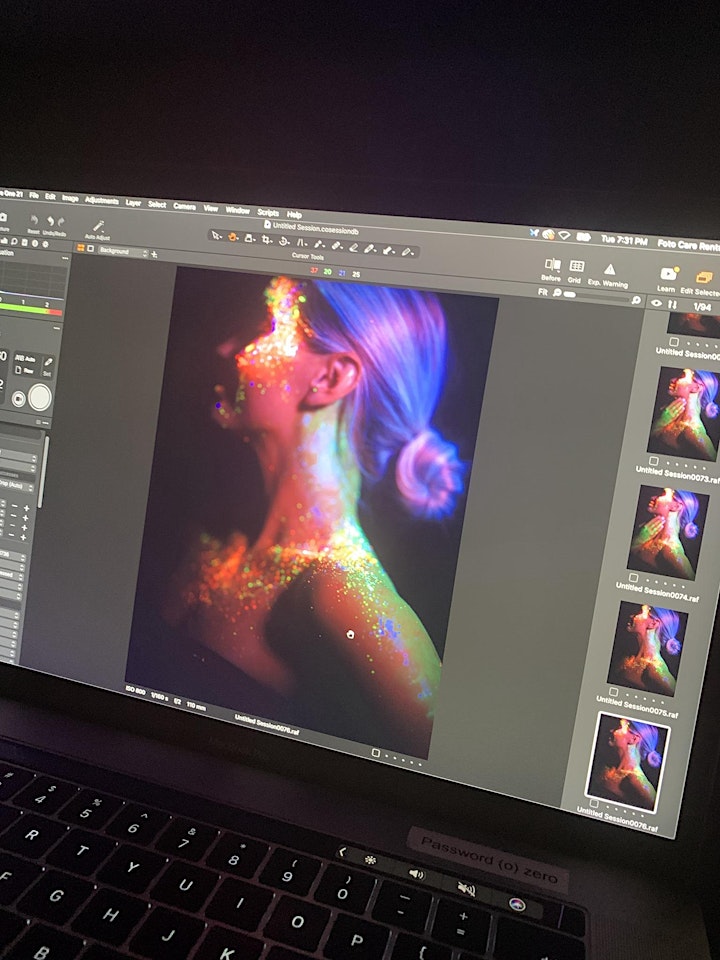Viewport: 720px width, 960px height.
Task: Click the Set white balance picker pencil
Action: pyautogui.click(x=48, y=363)
